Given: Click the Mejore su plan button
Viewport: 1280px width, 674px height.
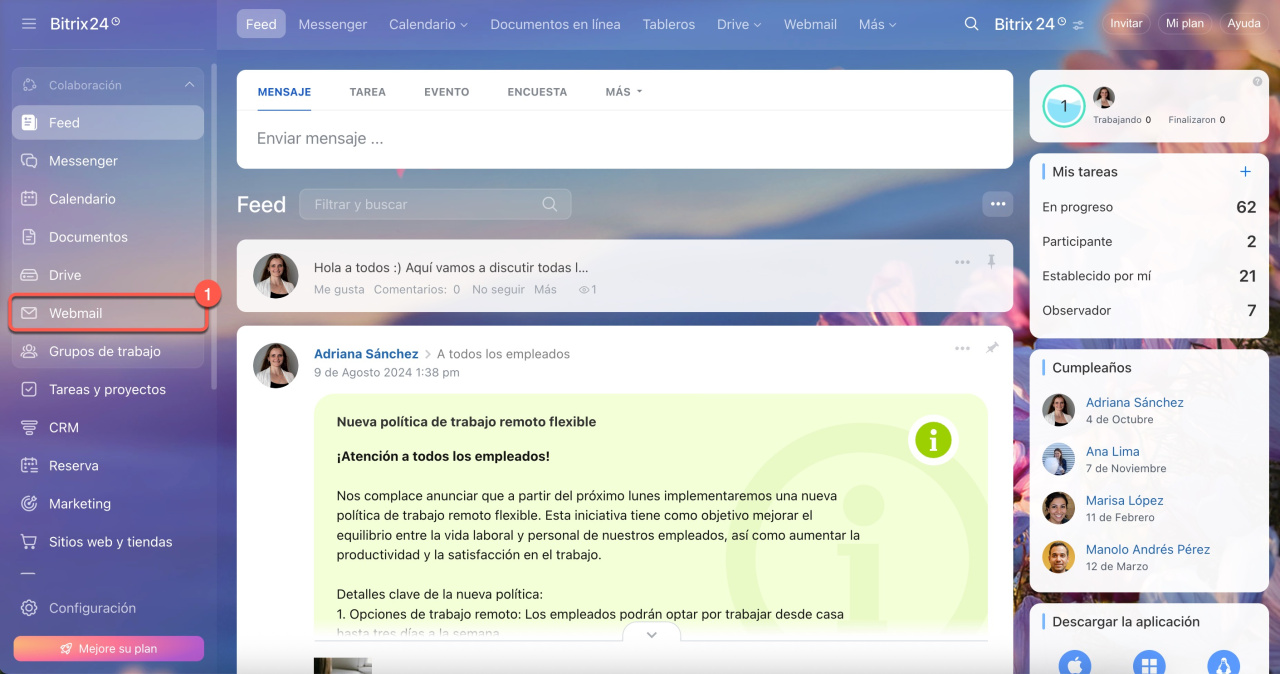Looking at the screenshot, I should coord(108,648).
